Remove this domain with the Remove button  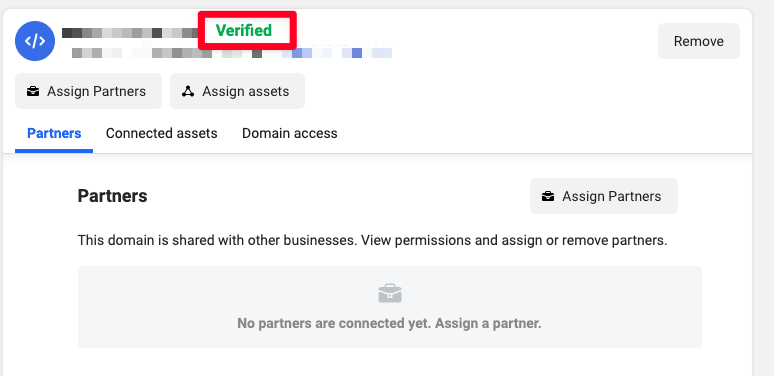tap(698, 41)
